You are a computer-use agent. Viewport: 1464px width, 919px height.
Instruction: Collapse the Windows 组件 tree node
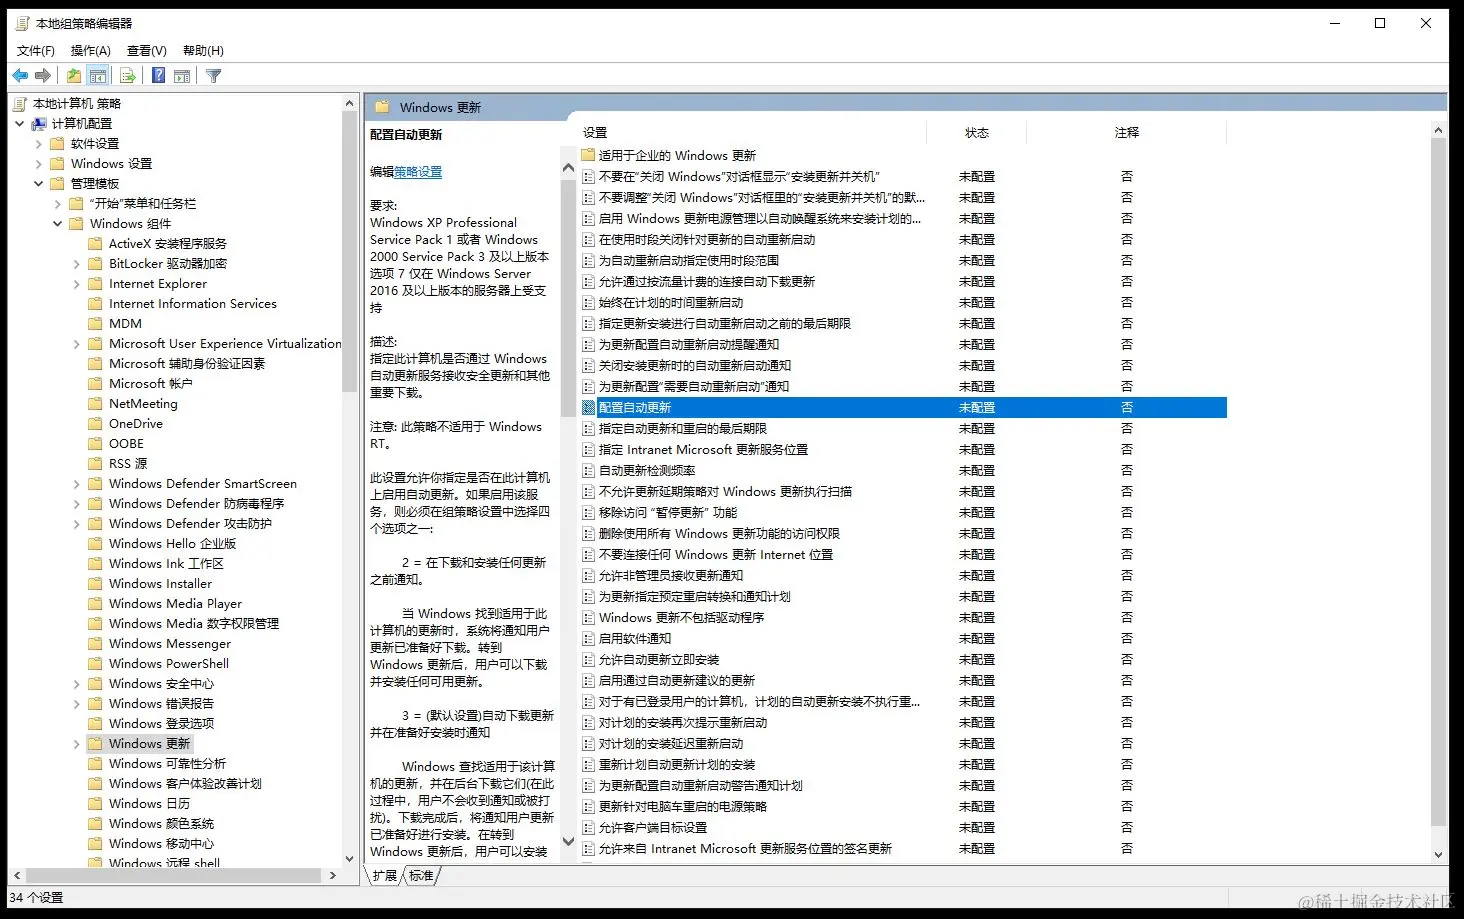[x=58, y=224]
